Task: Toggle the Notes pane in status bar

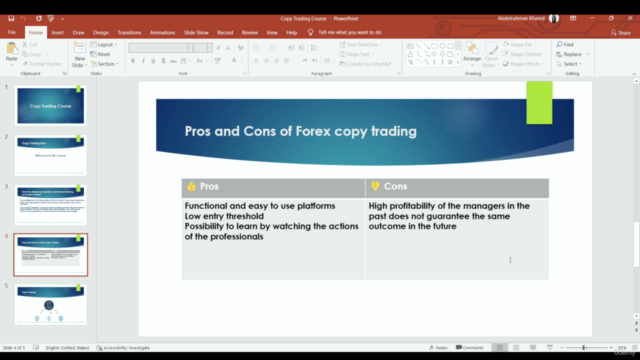Action: point(438,348)
